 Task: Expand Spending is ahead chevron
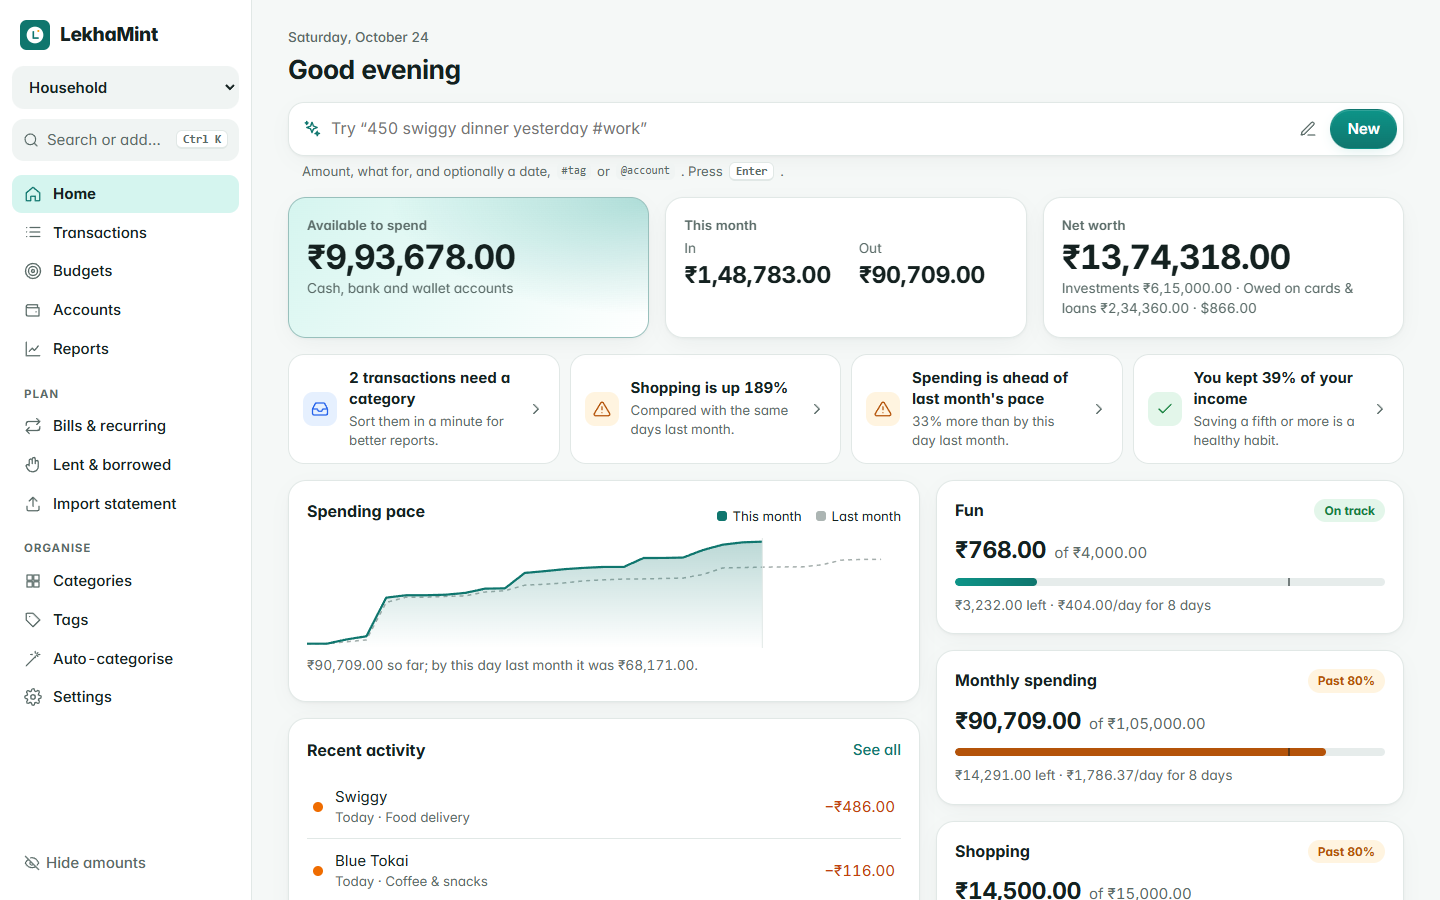click(x=1099, y=409)
